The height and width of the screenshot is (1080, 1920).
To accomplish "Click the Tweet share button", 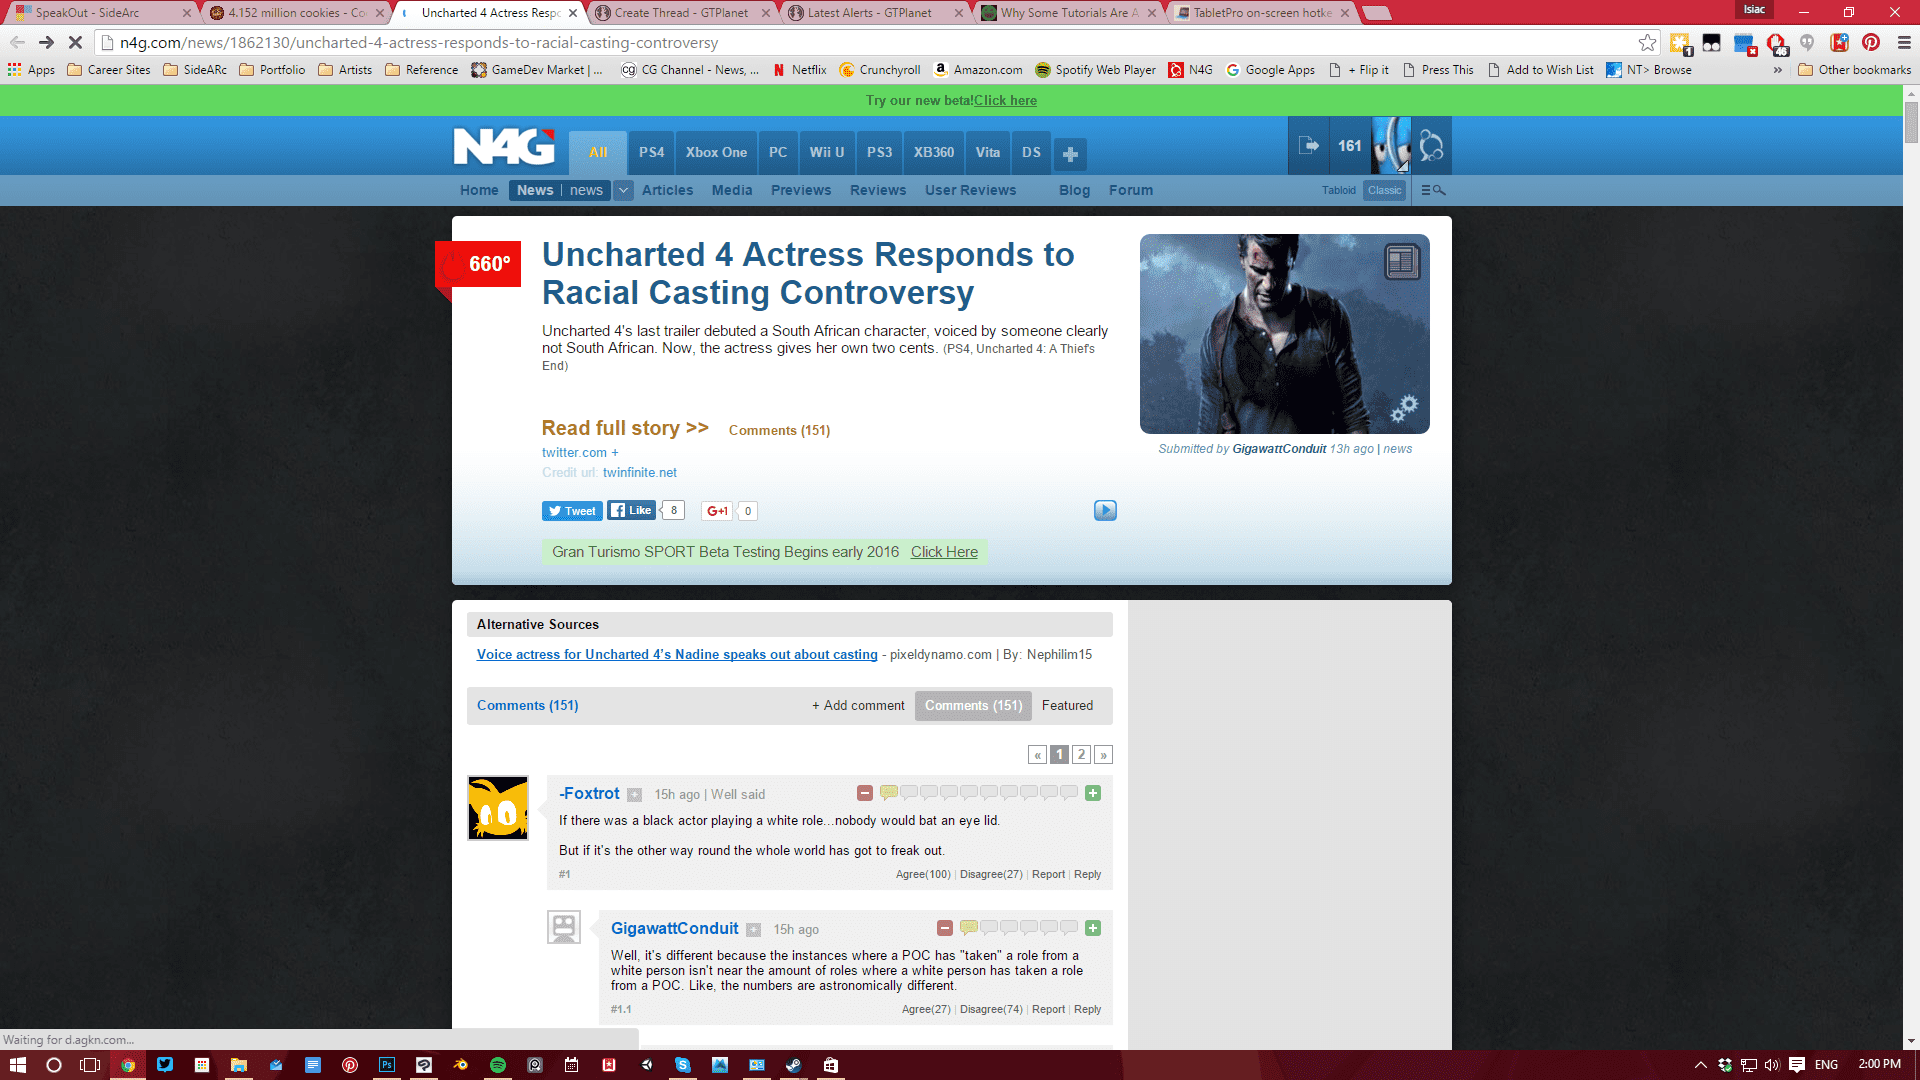I will coord(572,511).
